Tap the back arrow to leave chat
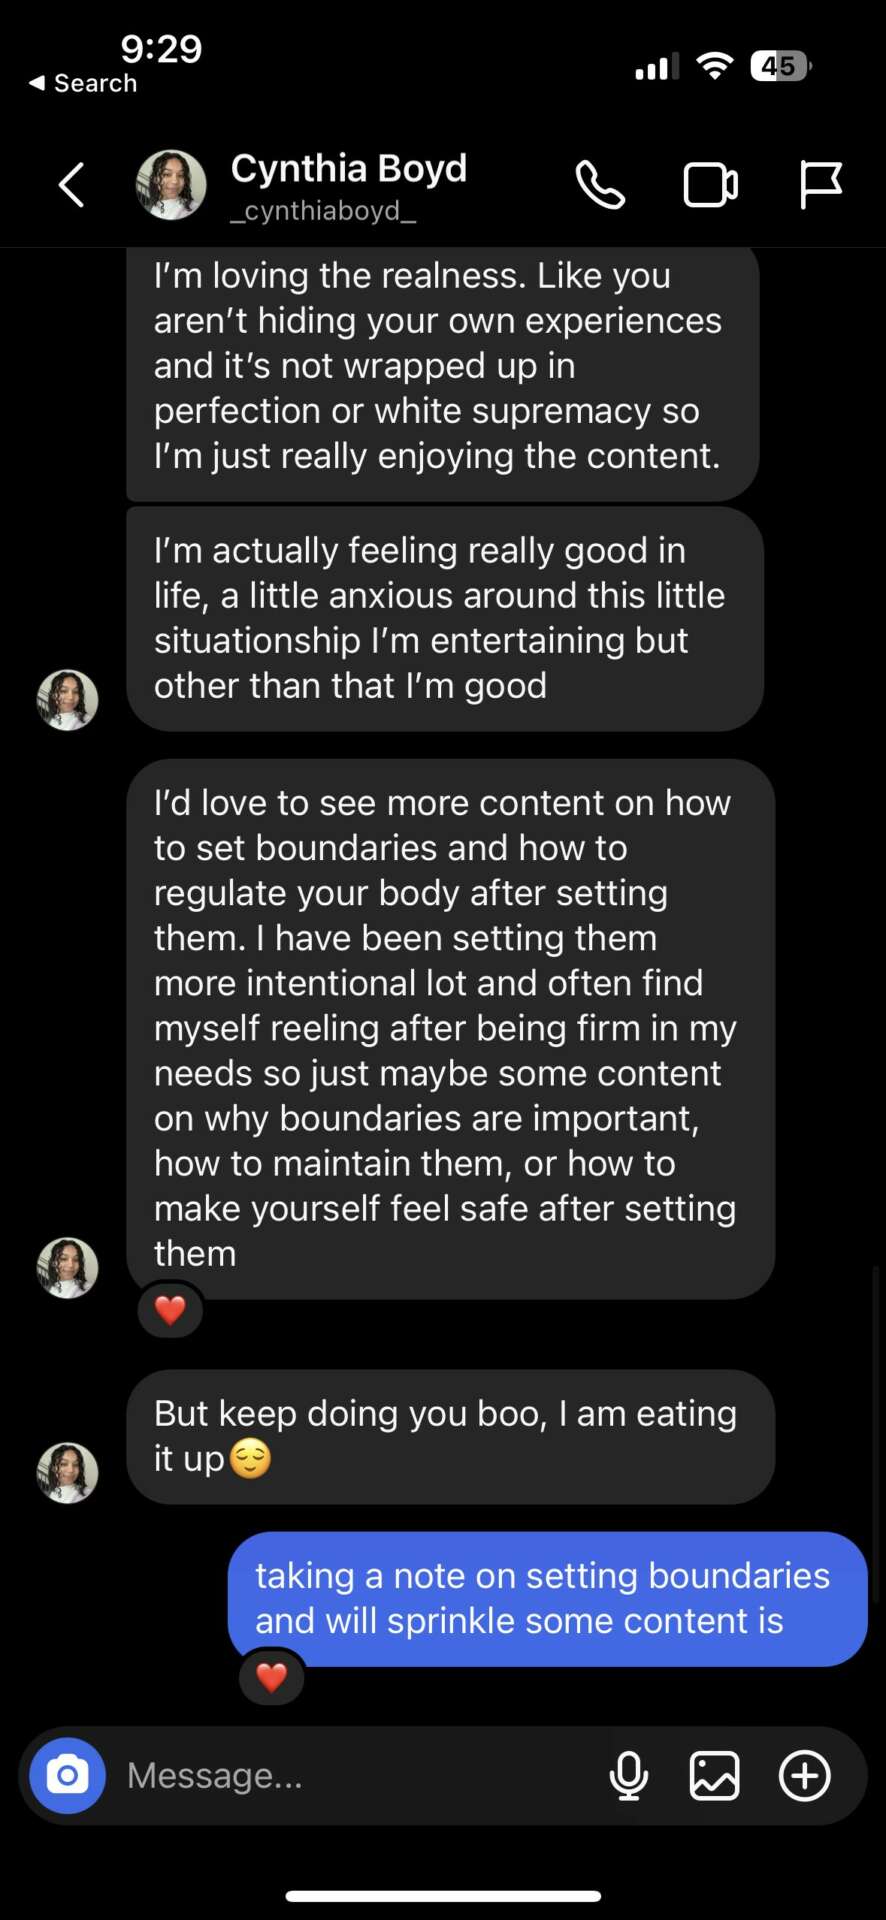The height and width of the screenshot is (1920, 886). [x=71, y=185]
